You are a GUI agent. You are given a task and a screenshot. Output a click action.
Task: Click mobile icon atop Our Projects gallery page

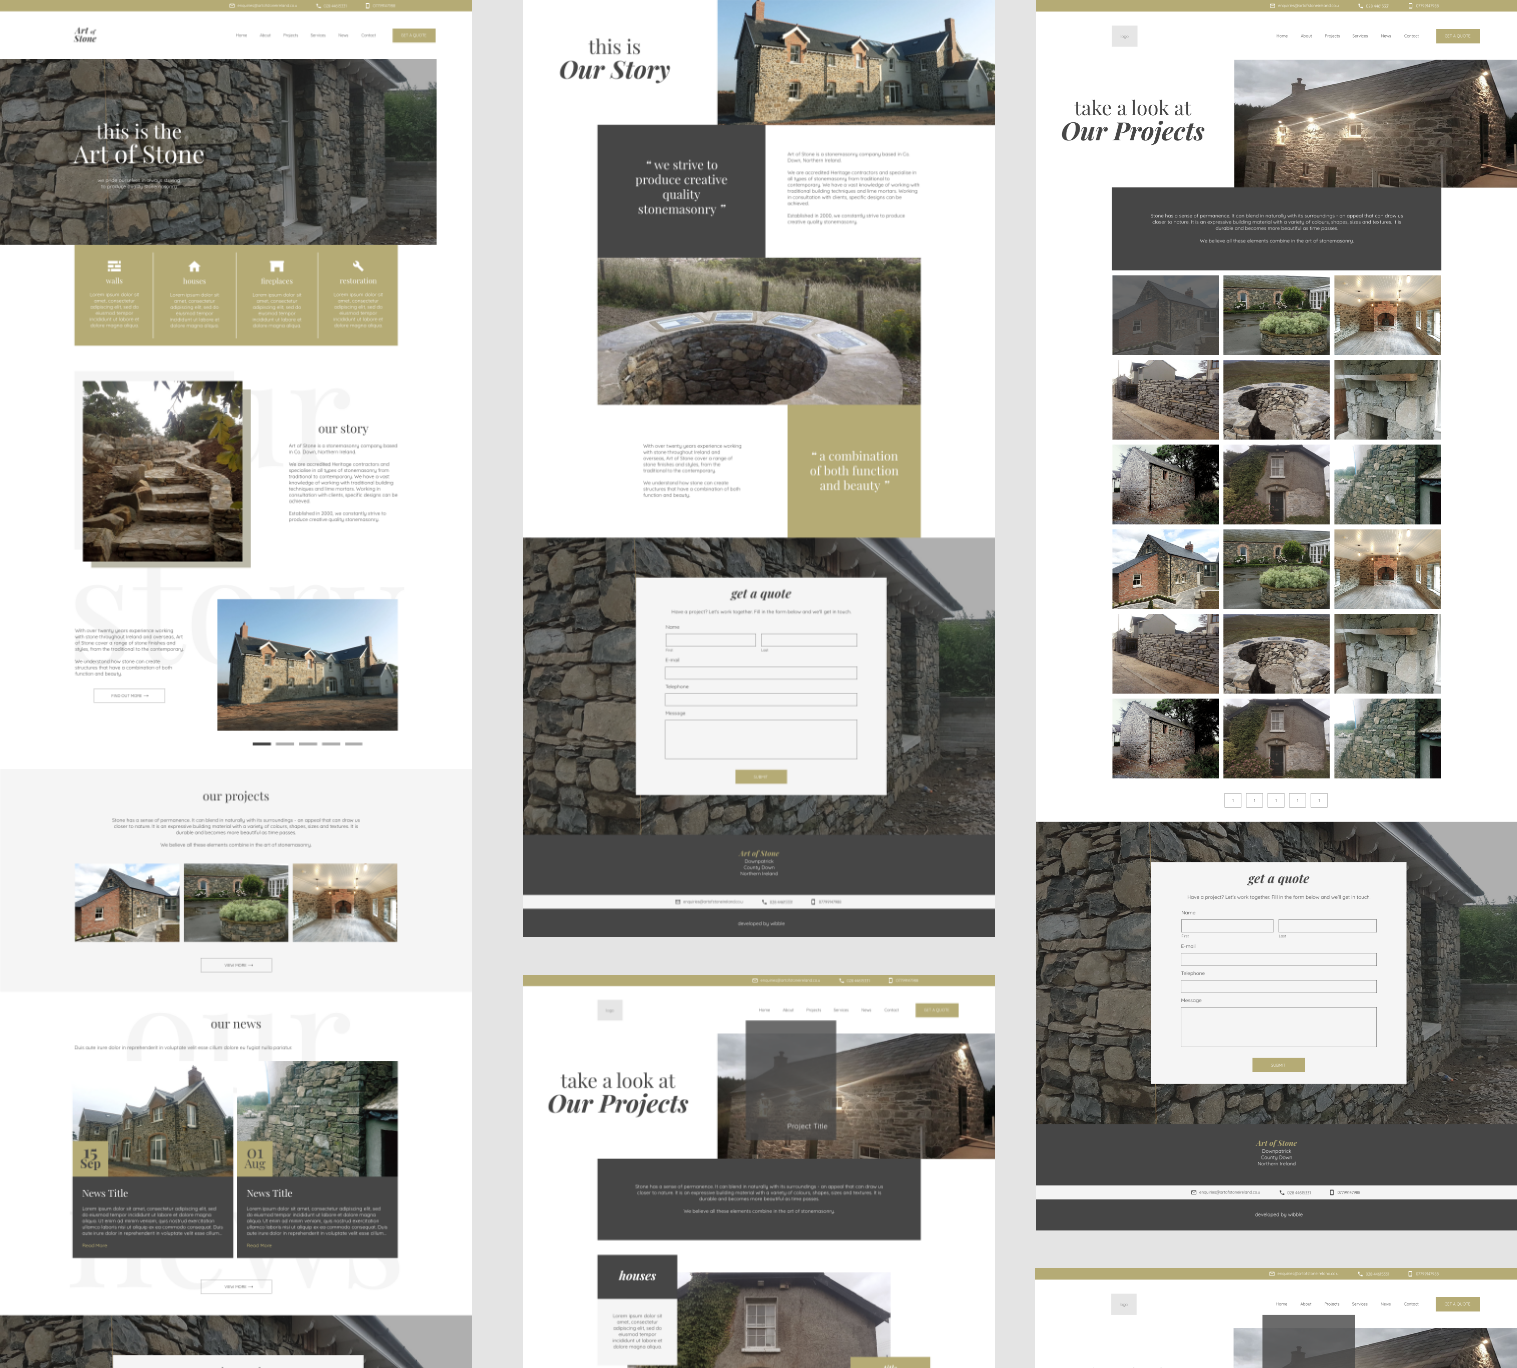coord(1411,6)
